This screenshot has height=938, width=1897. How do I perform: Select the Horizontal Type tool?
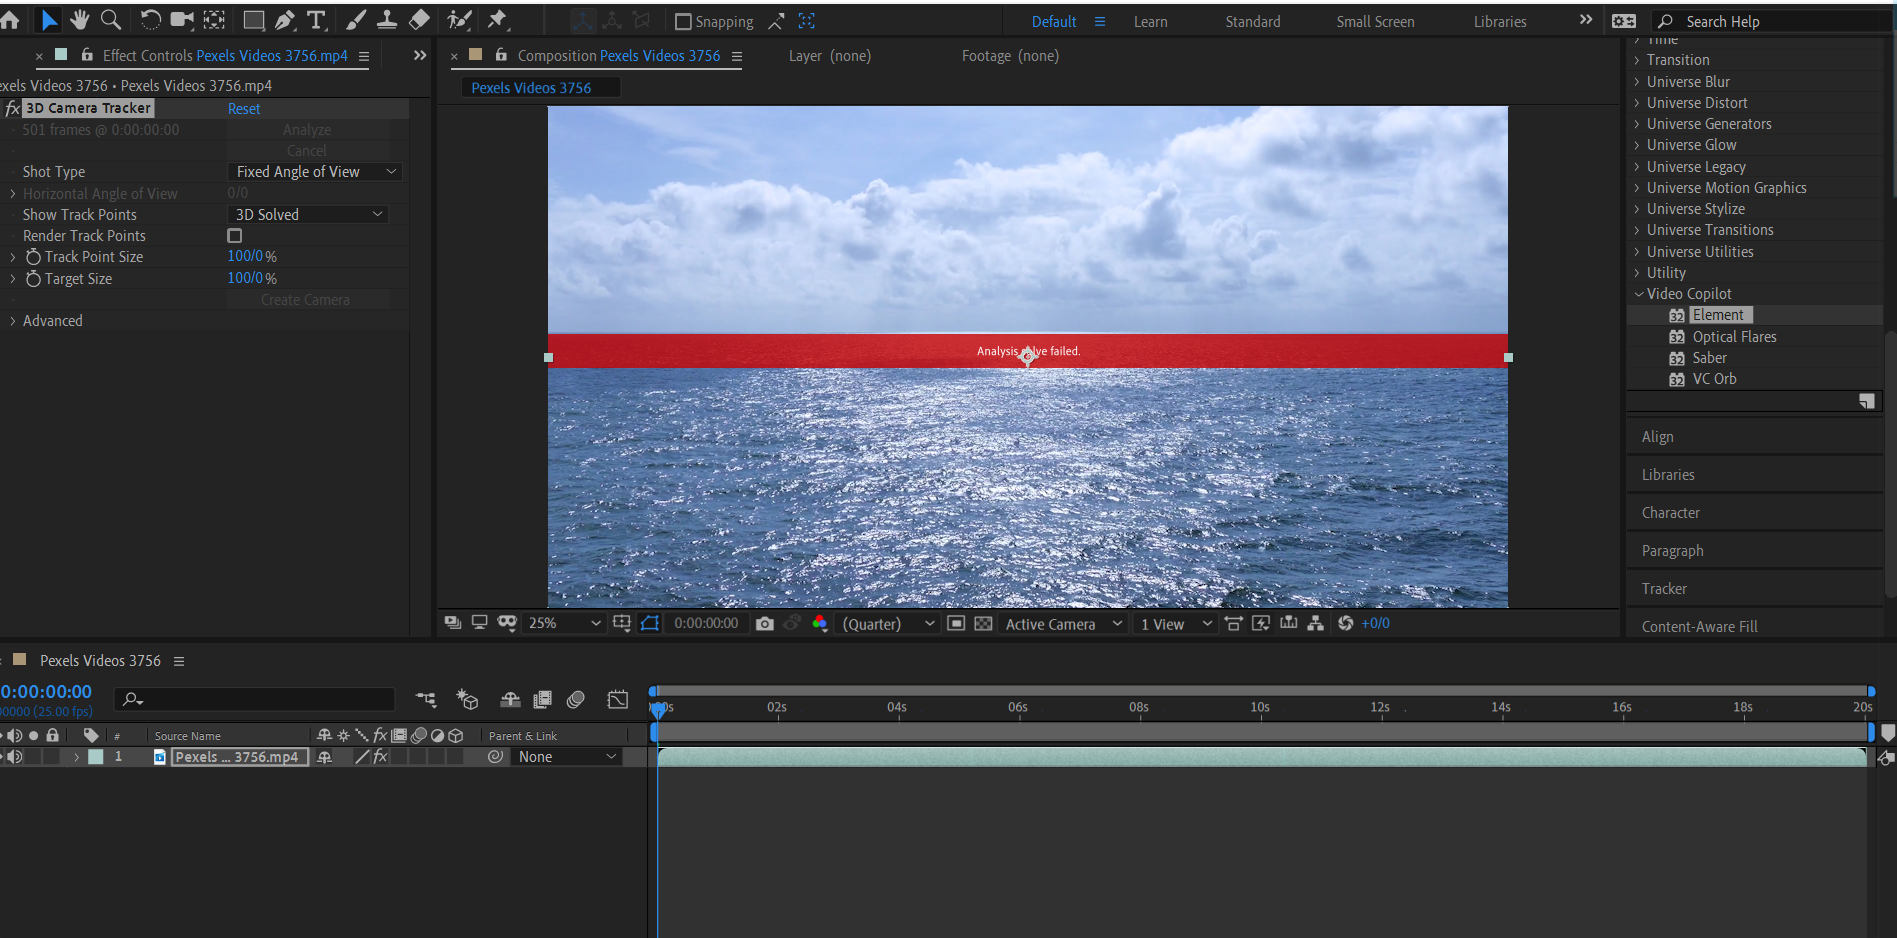pos(317,19)
